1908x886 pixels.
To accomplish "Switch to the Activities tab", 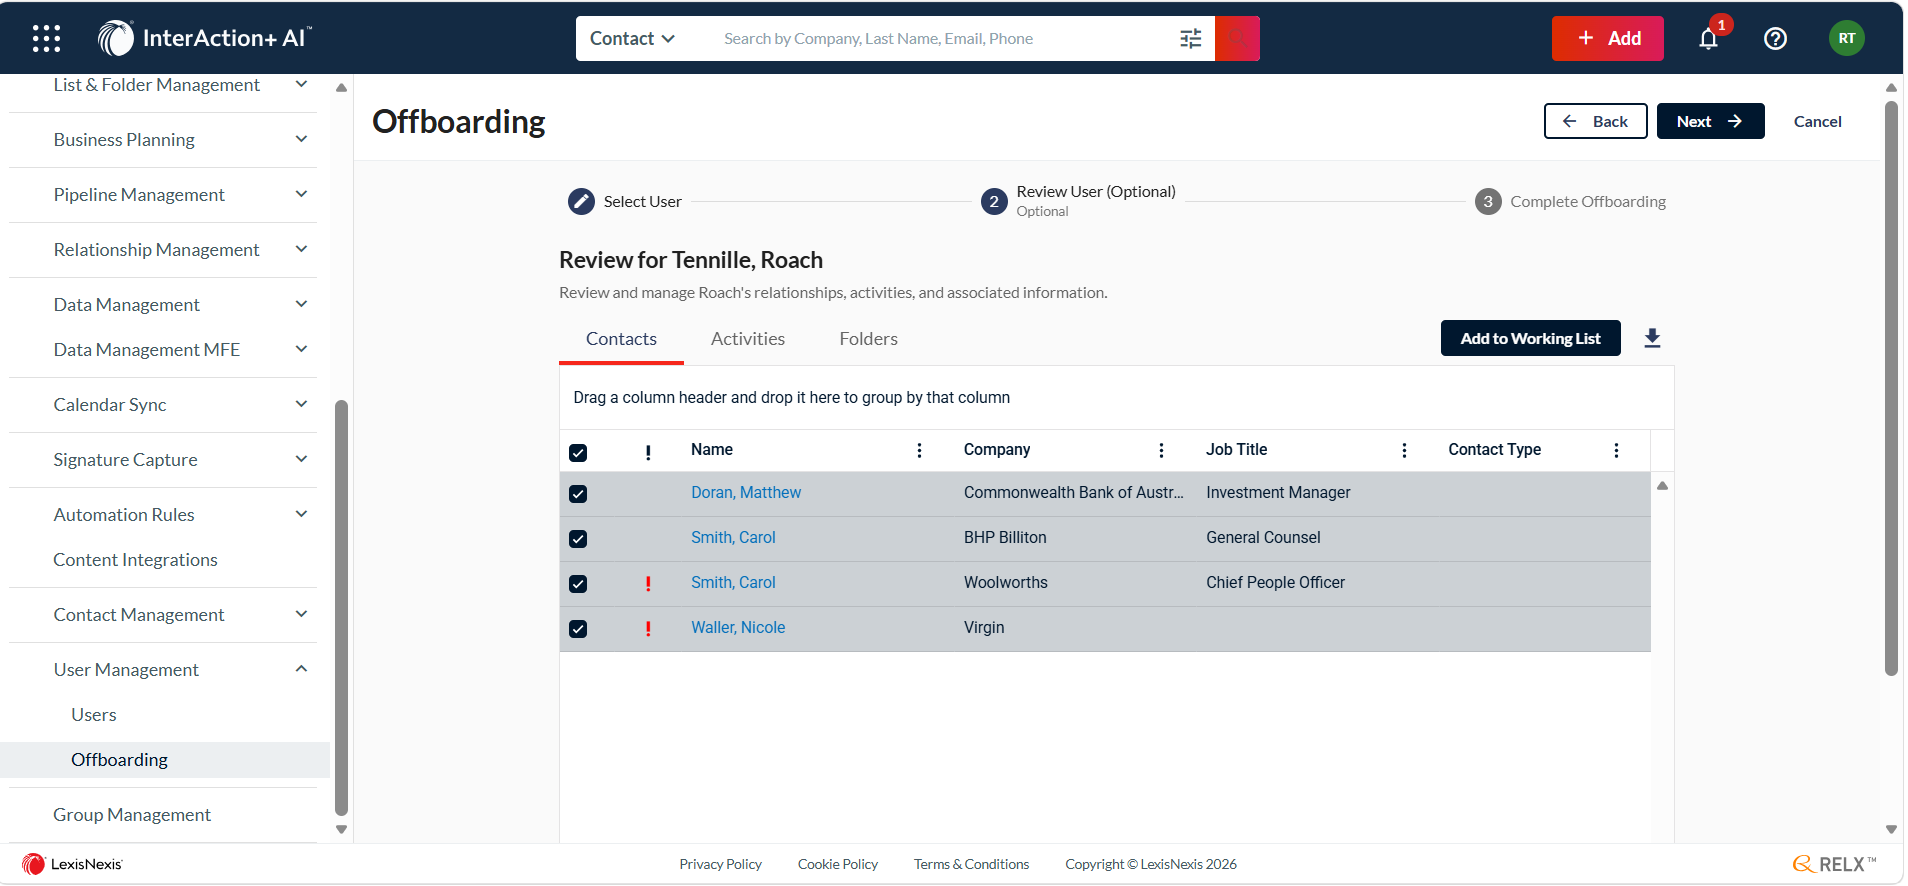I will (x=748, y=339).
